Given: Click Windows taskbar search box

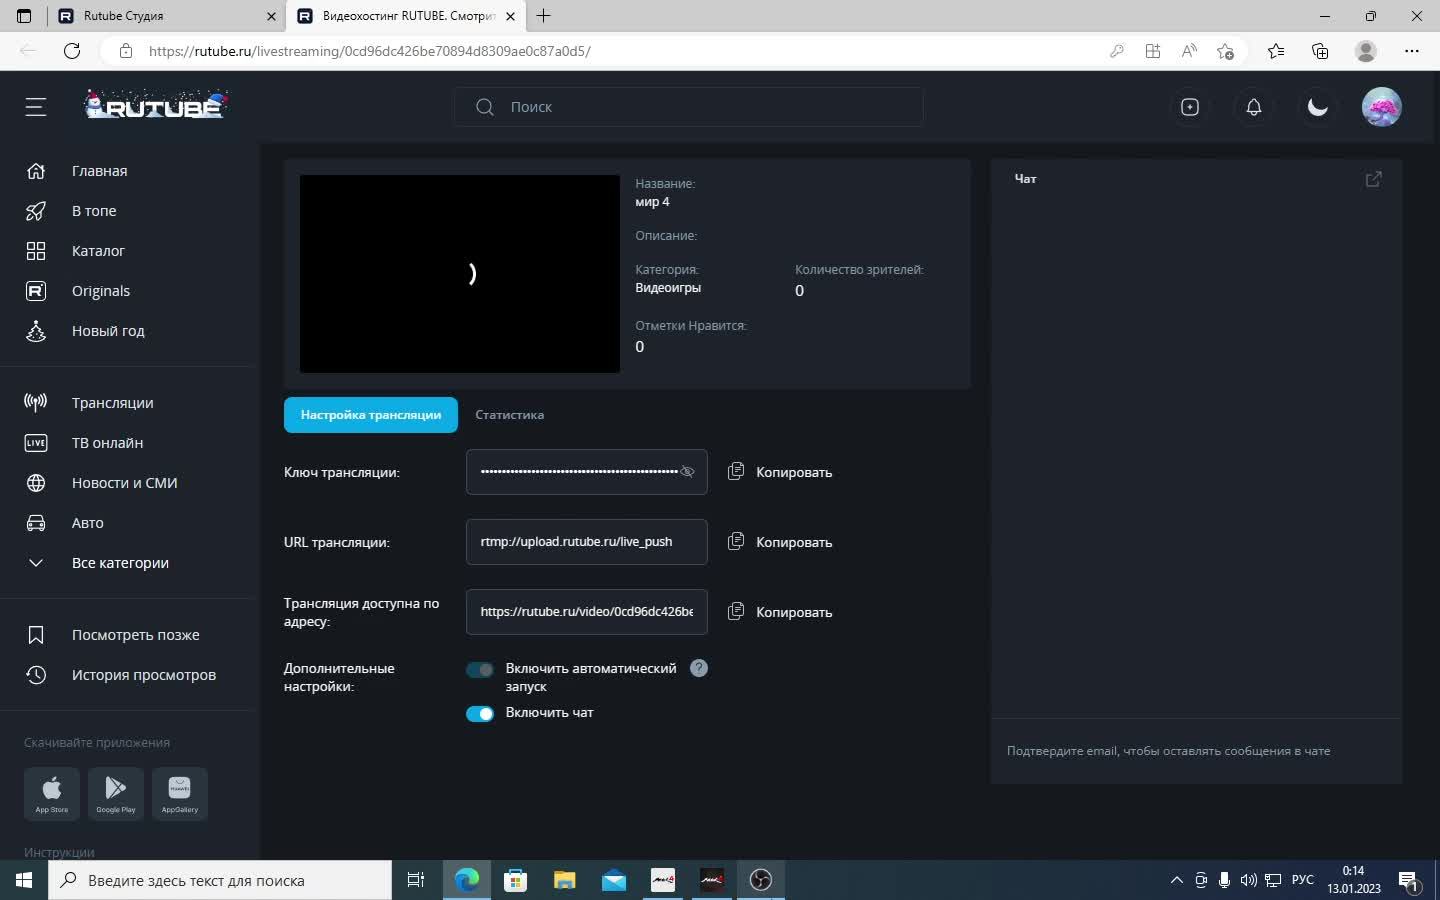Looking at the screenshot, I should pyautogui.click(x=220, y=880).
